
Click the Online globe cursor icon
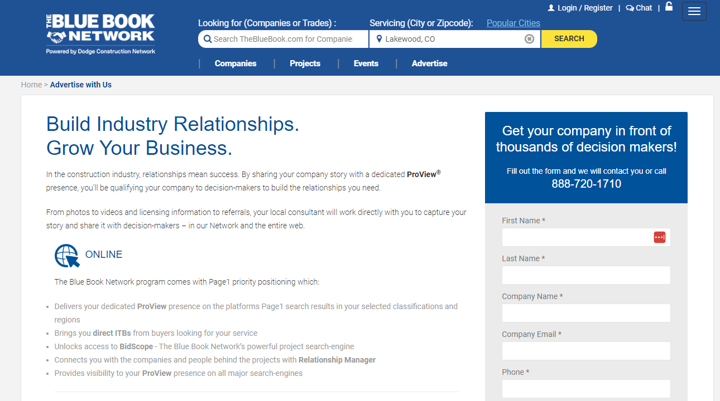coord(67,255)
